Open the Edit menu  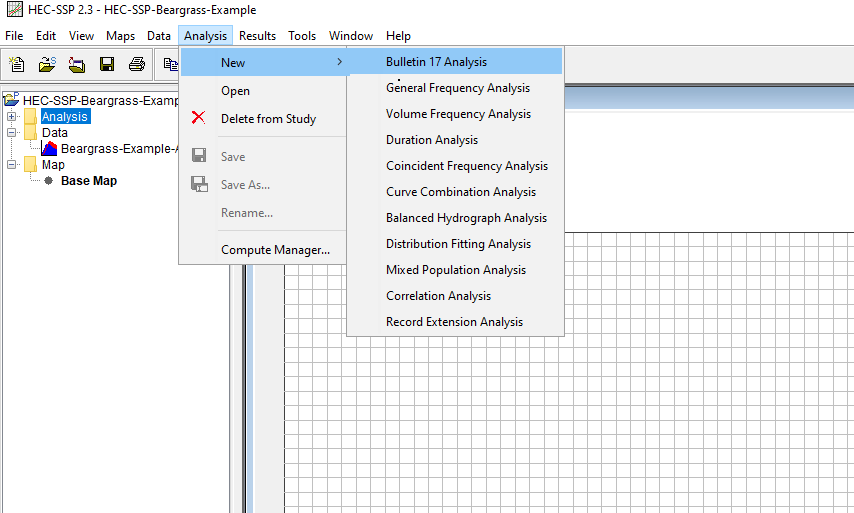coord(46,35)
